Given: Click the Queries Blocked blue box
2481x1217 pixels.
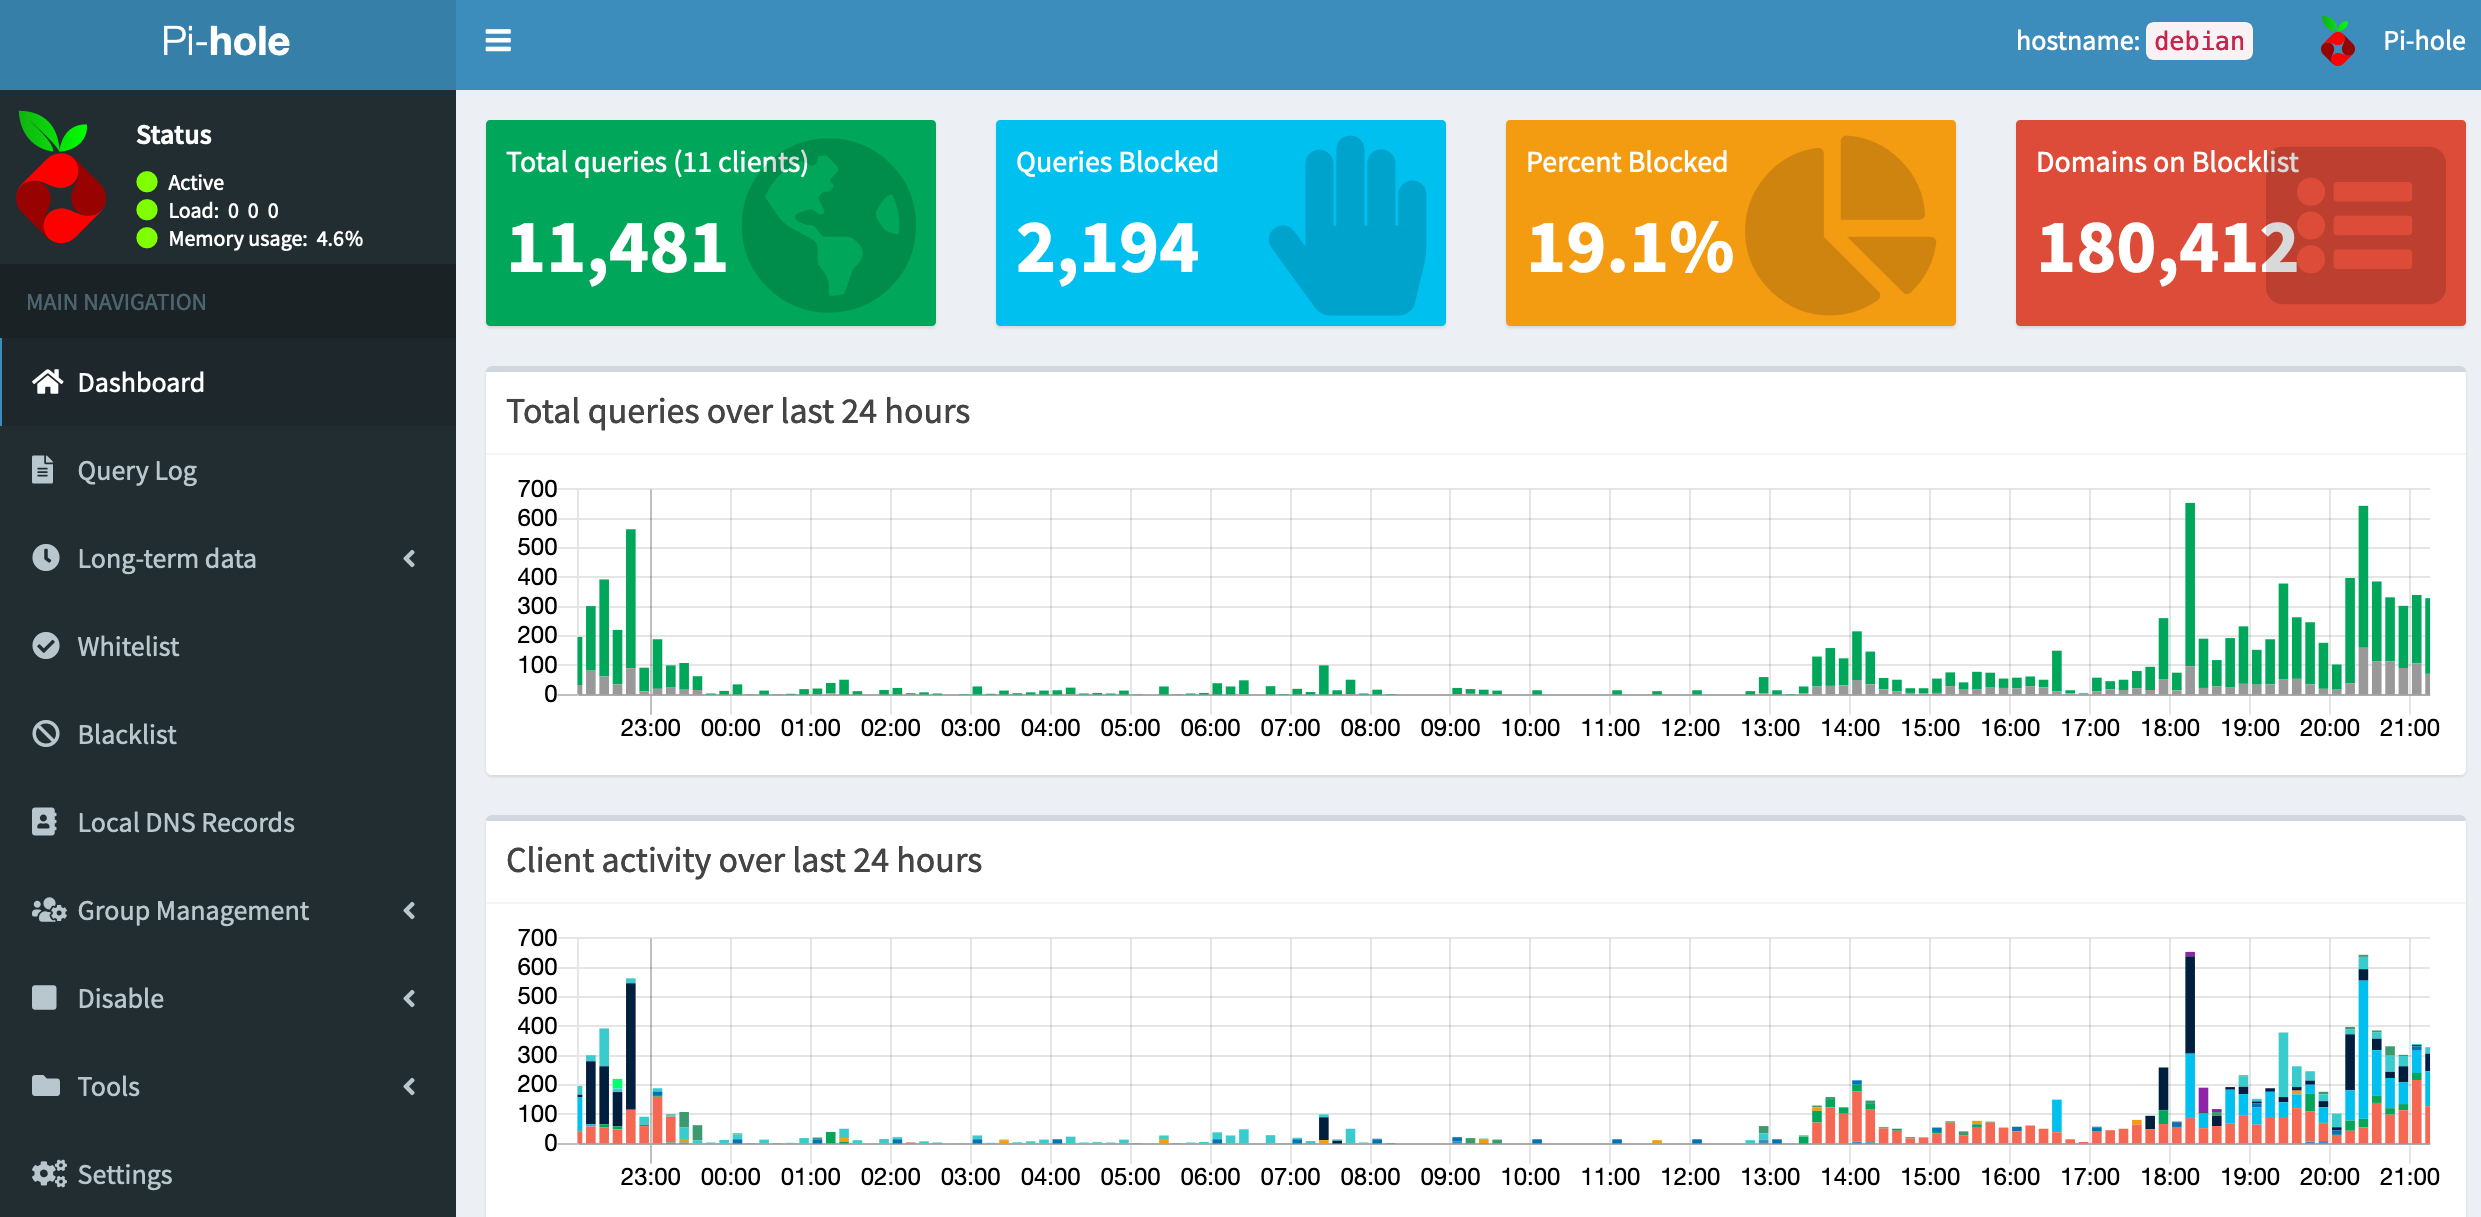Looking at the screenshot, I should tap(1220, 223).
